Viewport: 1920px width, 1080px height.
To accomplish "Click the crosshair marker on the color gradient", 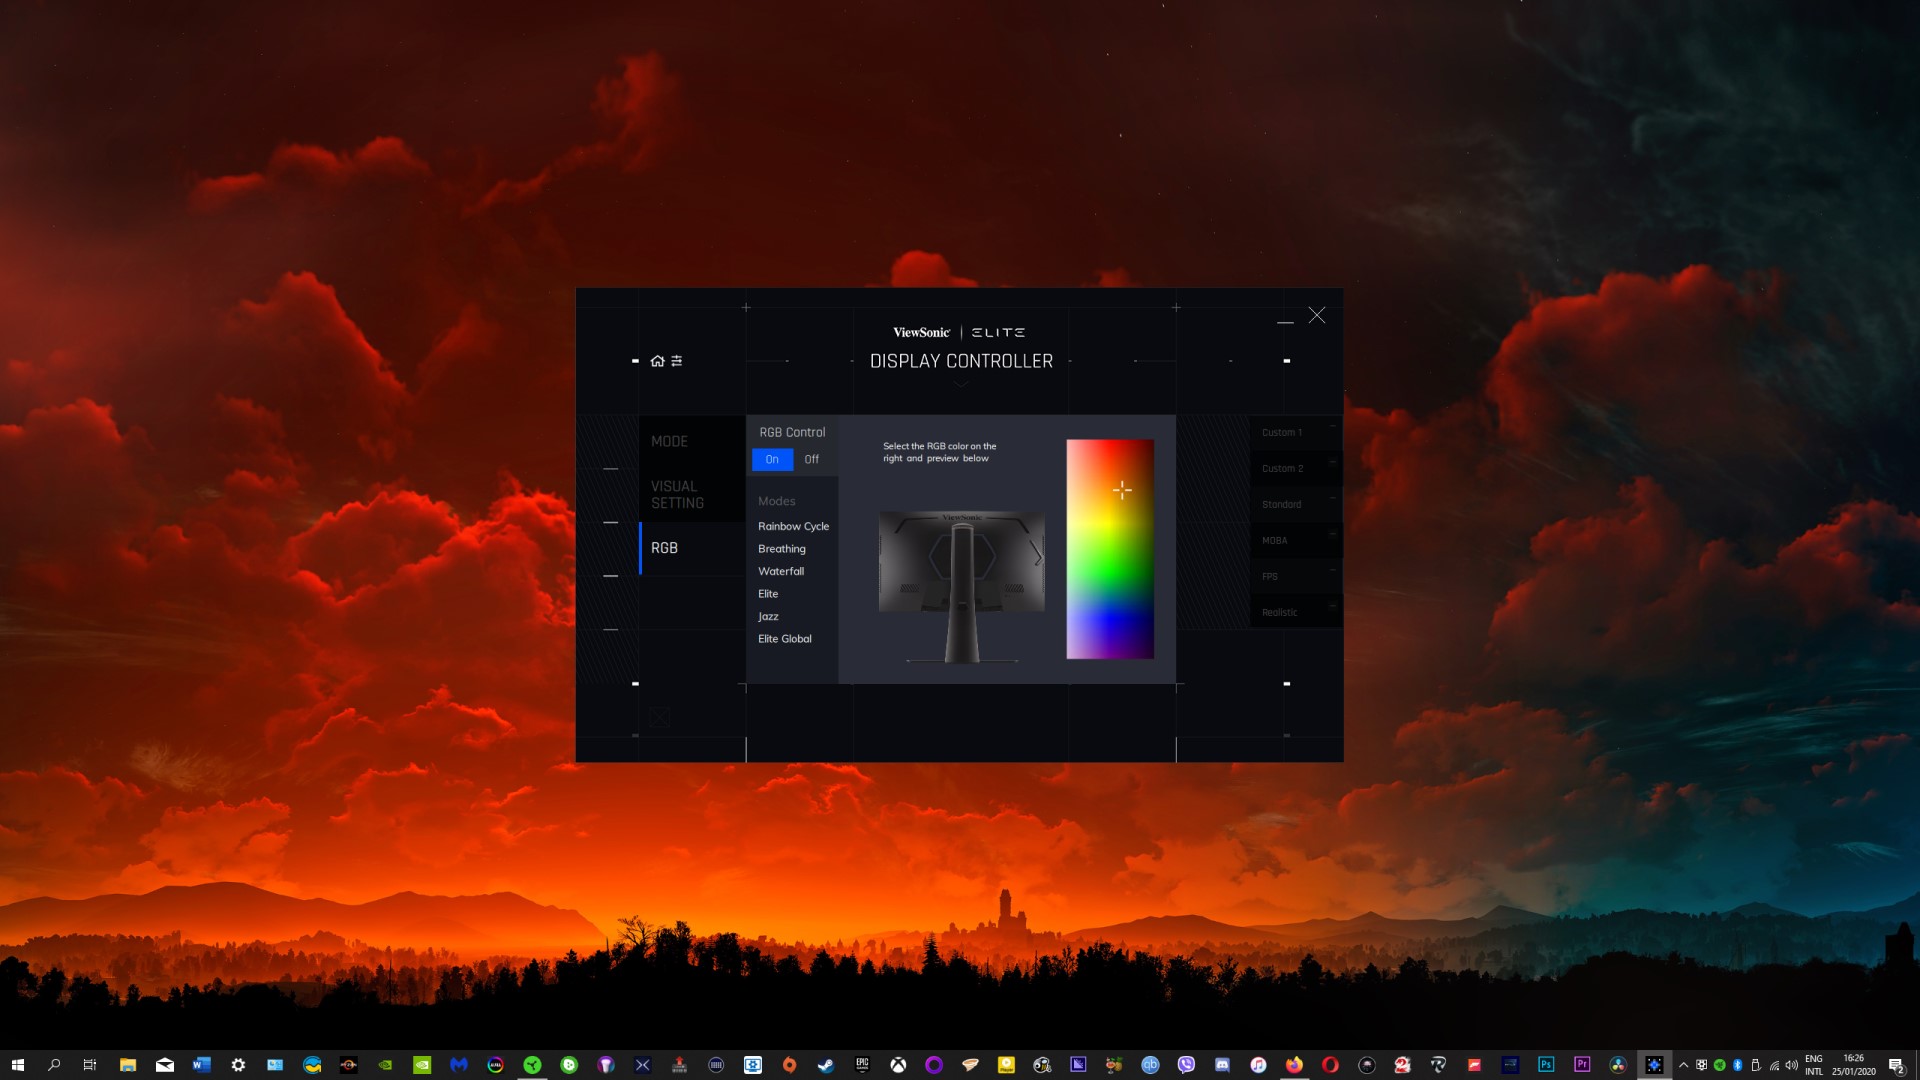I will 1122,490.
